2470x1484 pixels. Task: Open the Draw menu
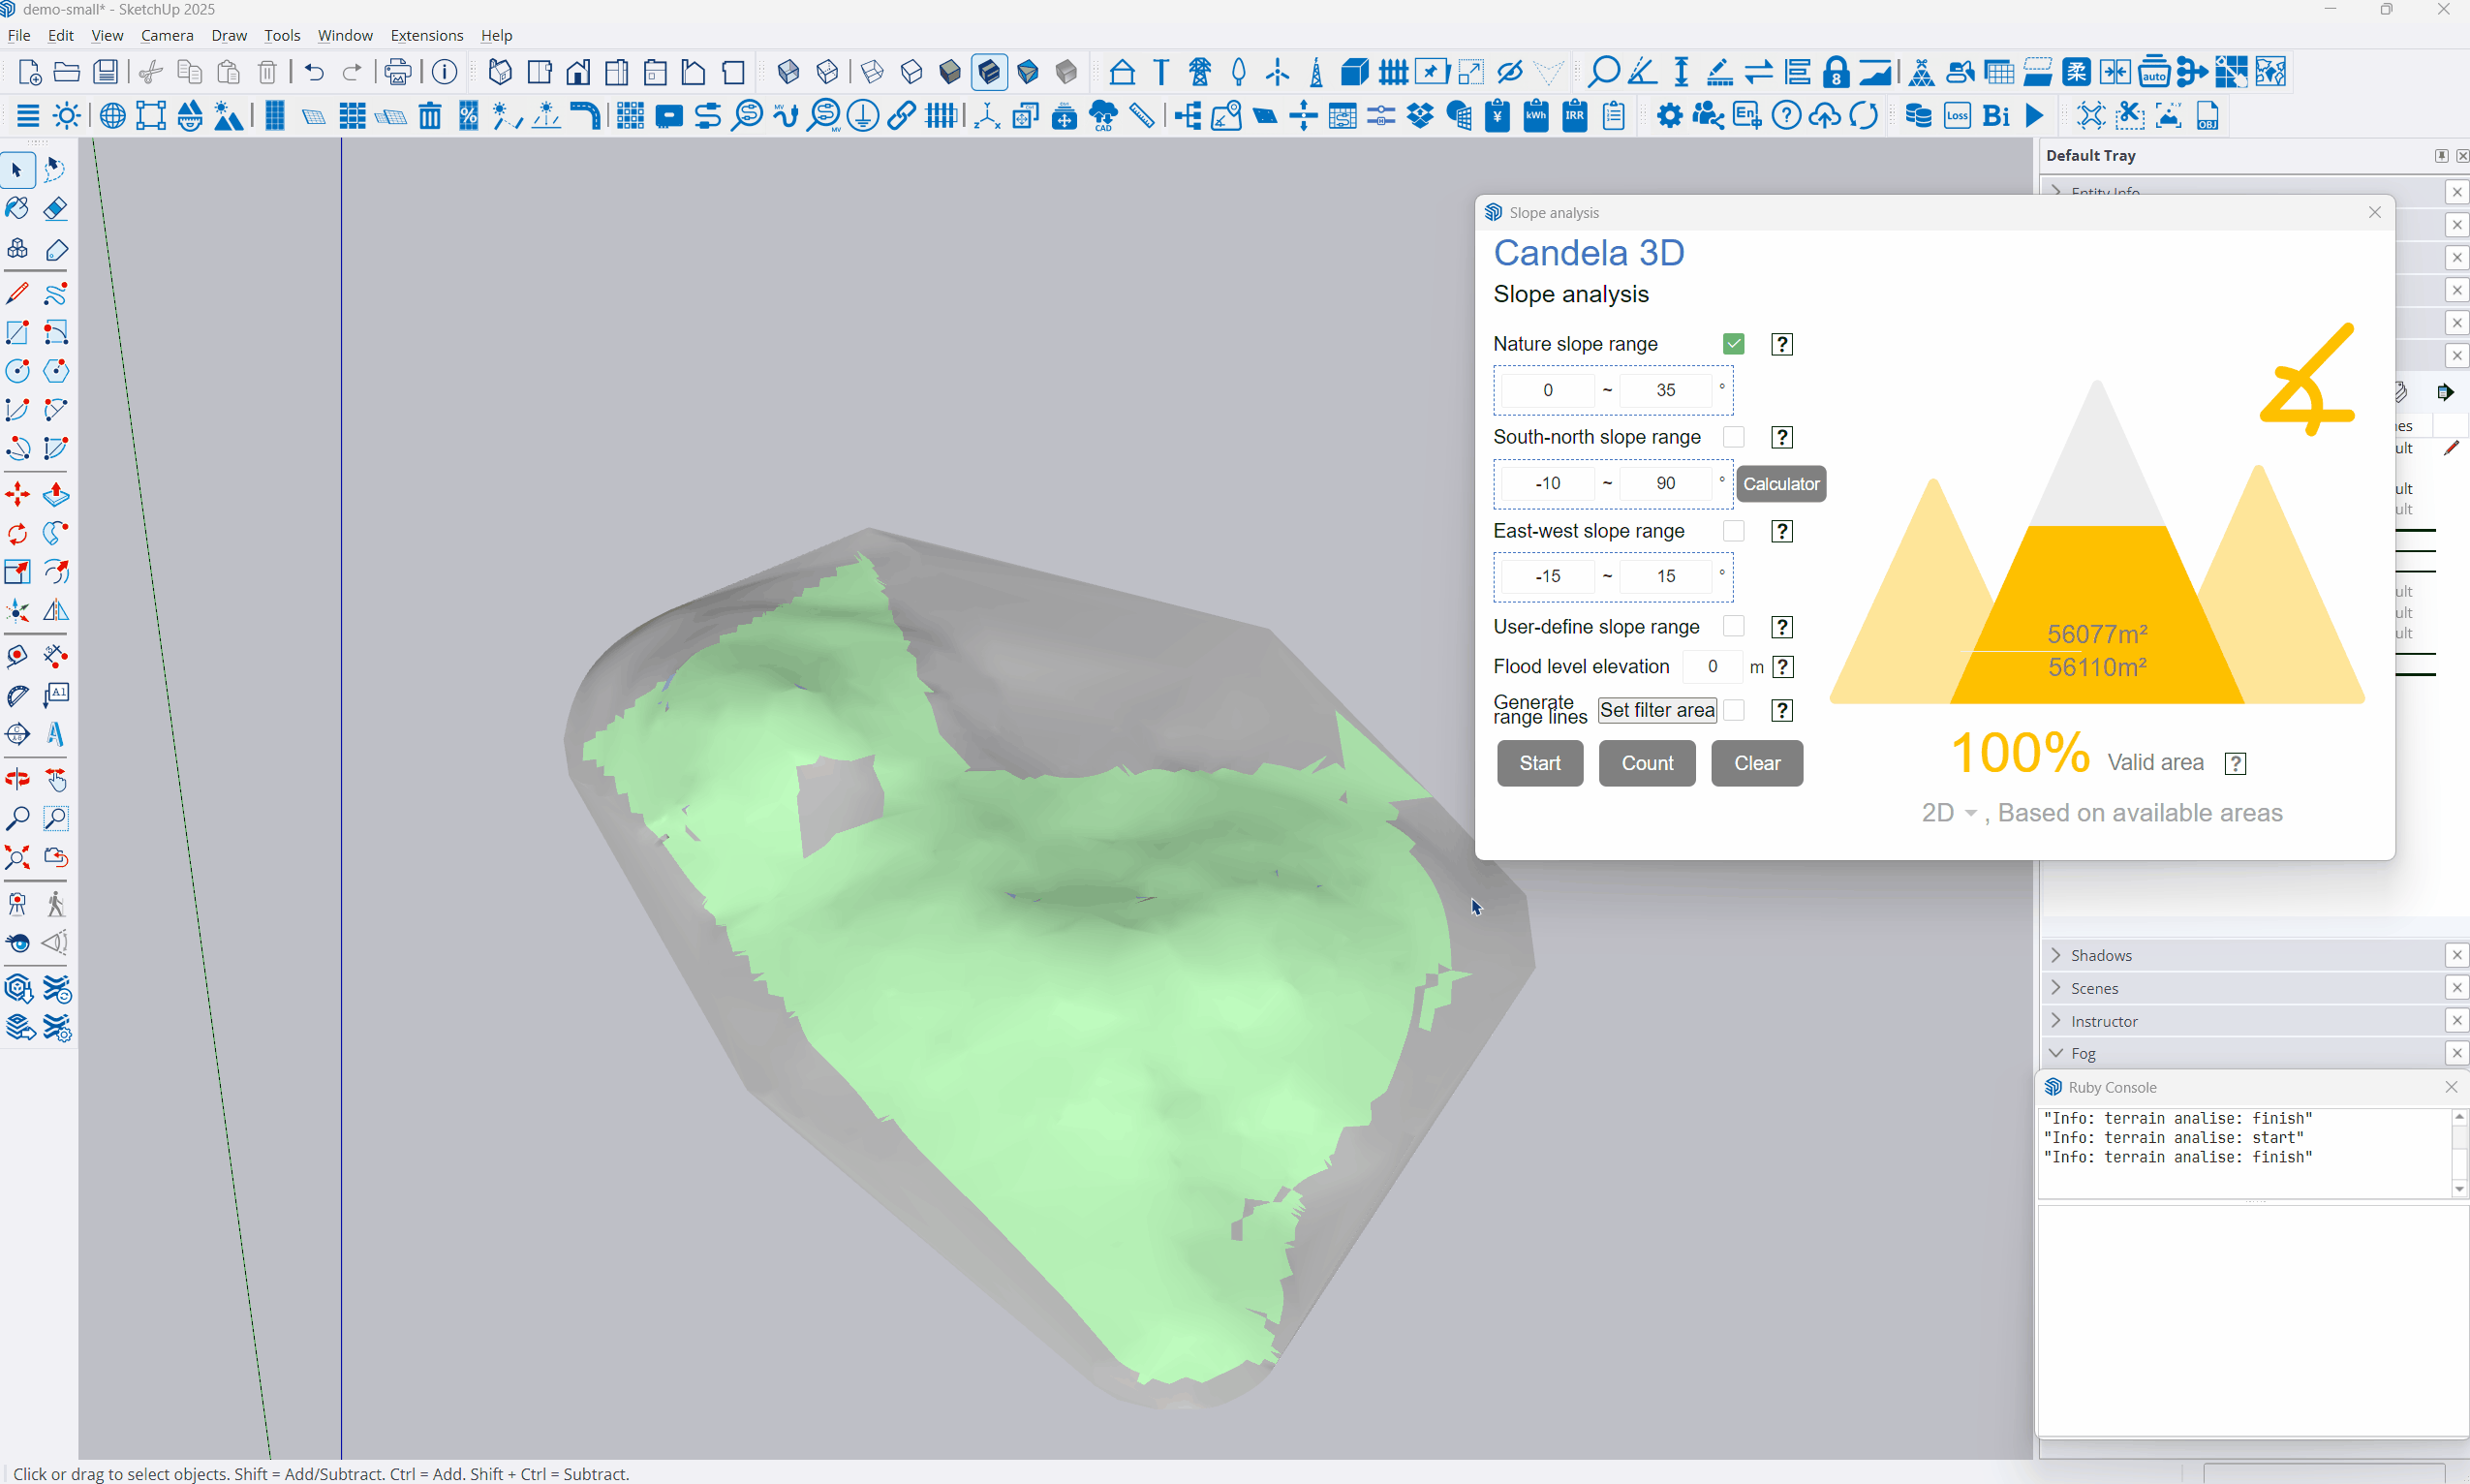pos(229,35)
